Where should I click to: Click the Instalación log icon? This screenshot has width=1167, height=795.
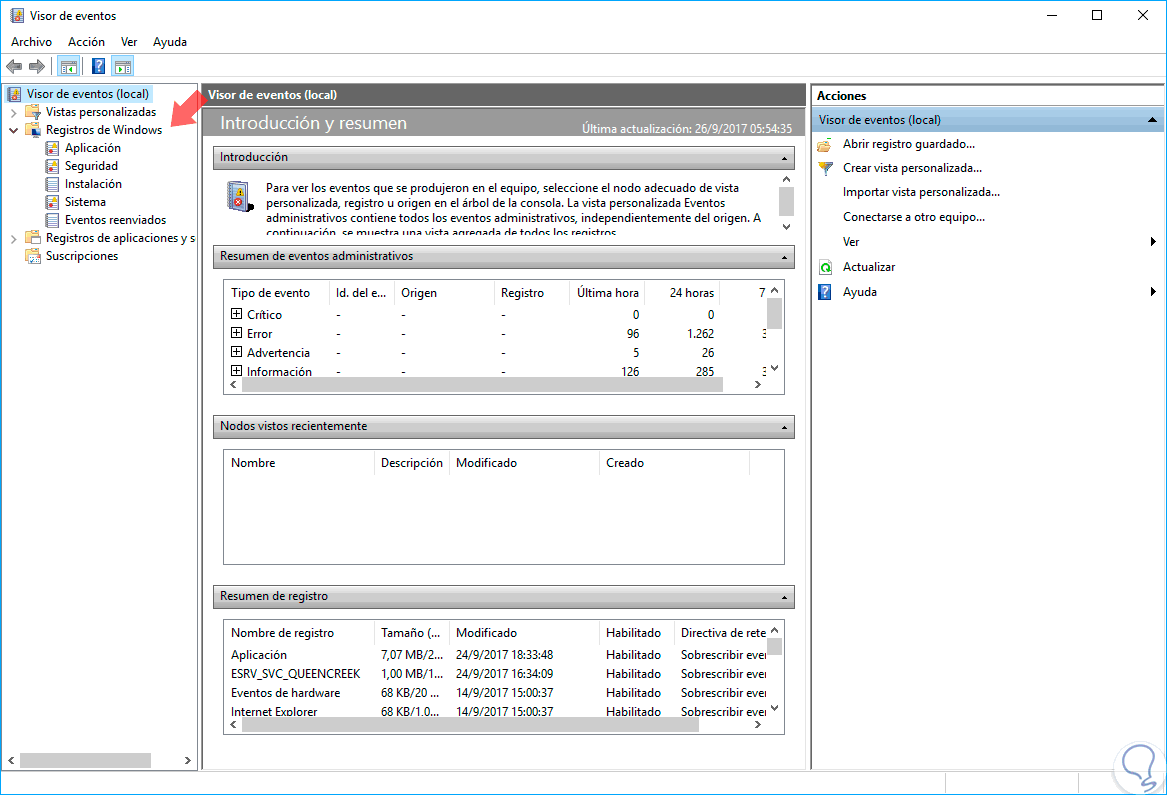click(52, 184)
